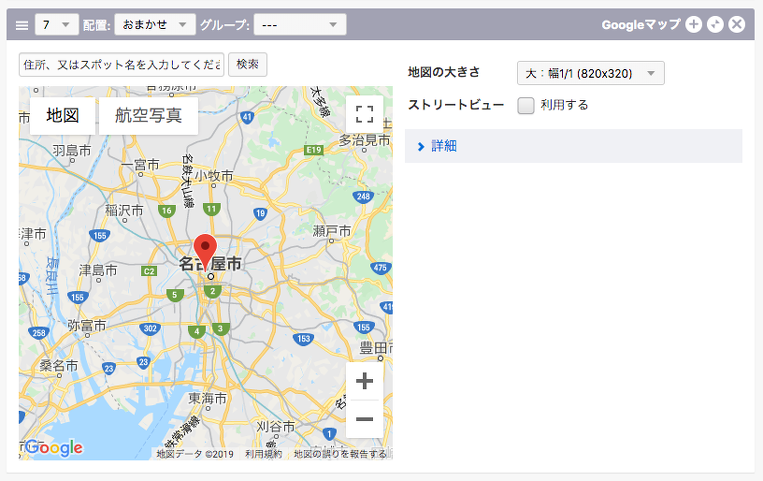
Task: Click the Google logo on the map
Action: (54, 447)
